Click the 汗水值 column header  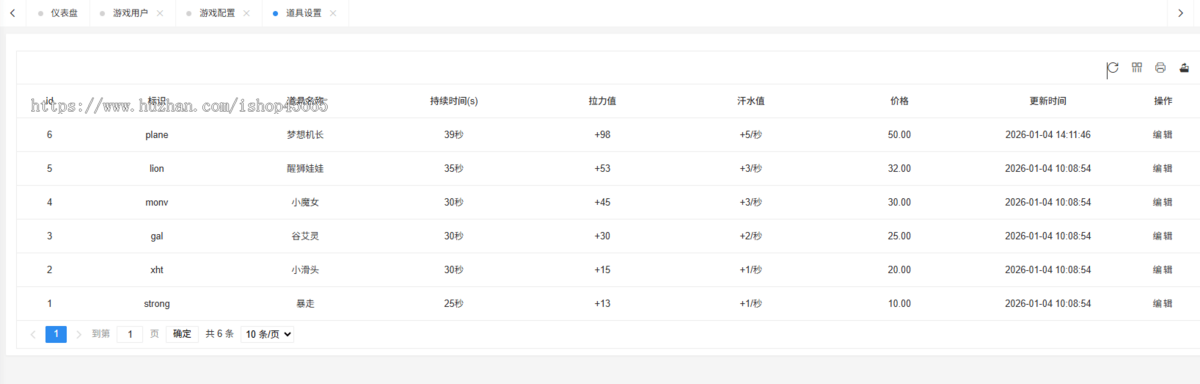pos(751,101)
